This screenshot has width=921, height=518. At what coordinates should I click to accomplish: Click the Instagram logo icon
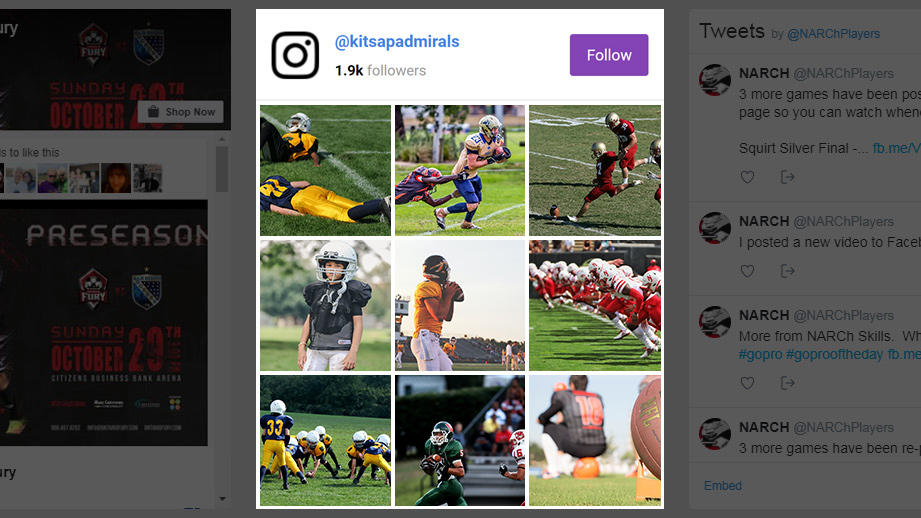[x=295, y=55]
